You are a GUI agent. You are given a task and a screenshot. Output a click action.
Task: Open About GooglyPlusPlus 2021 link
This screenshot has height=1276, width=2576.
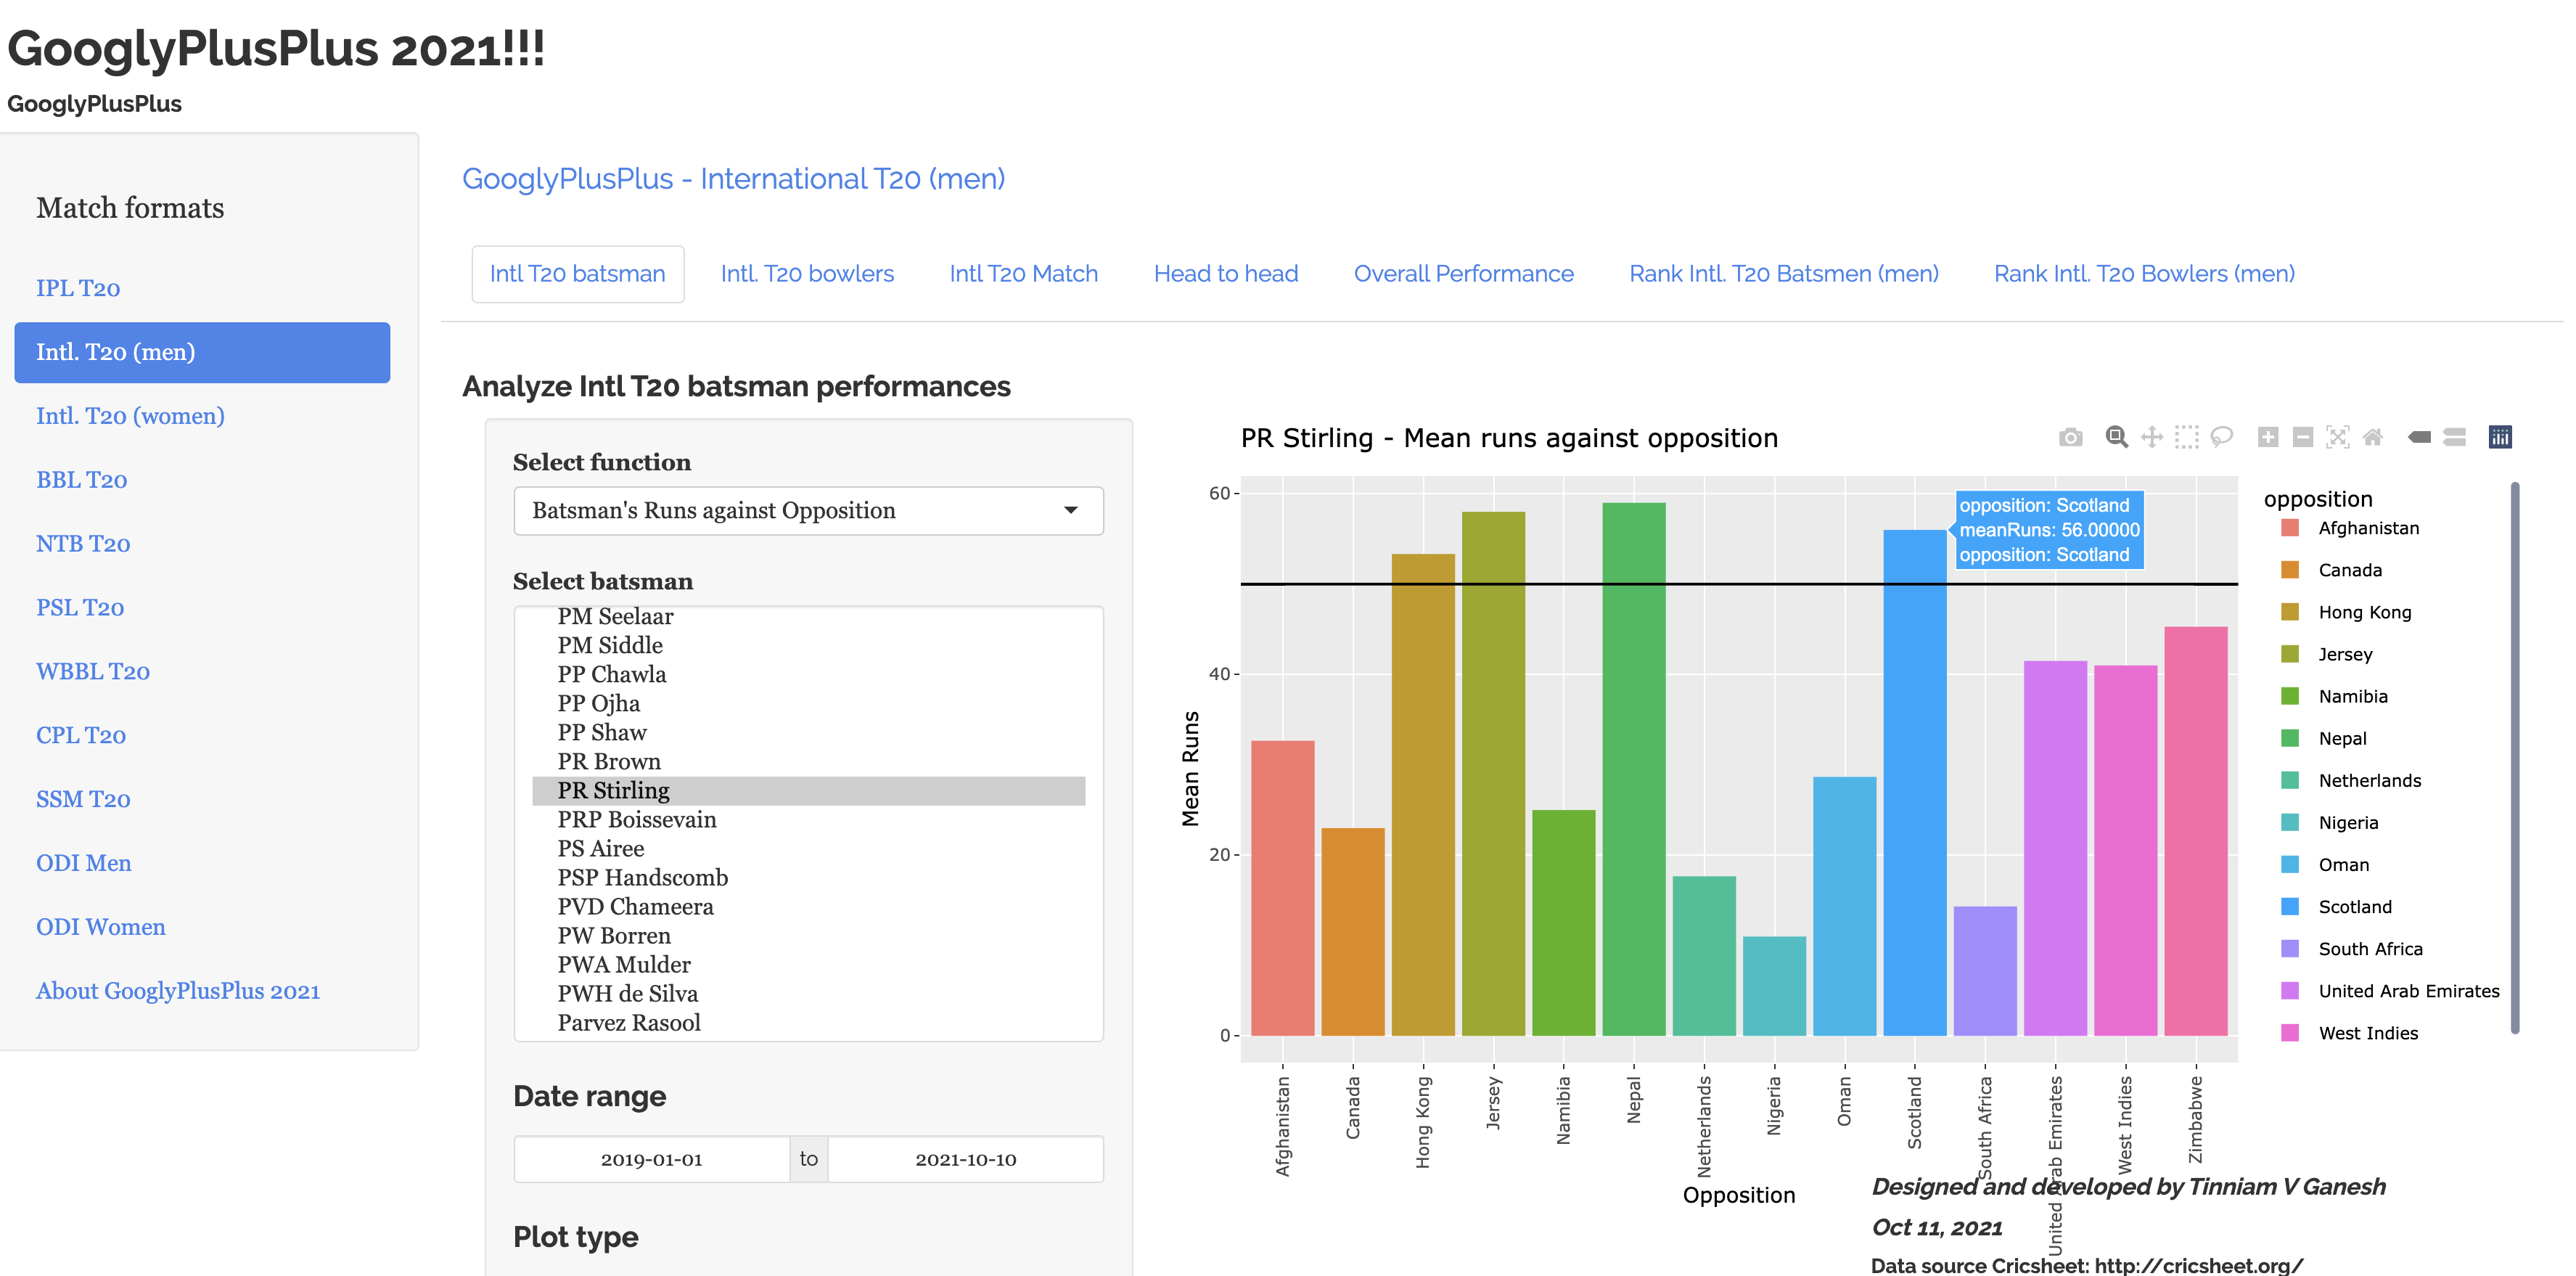coord(178,991)
